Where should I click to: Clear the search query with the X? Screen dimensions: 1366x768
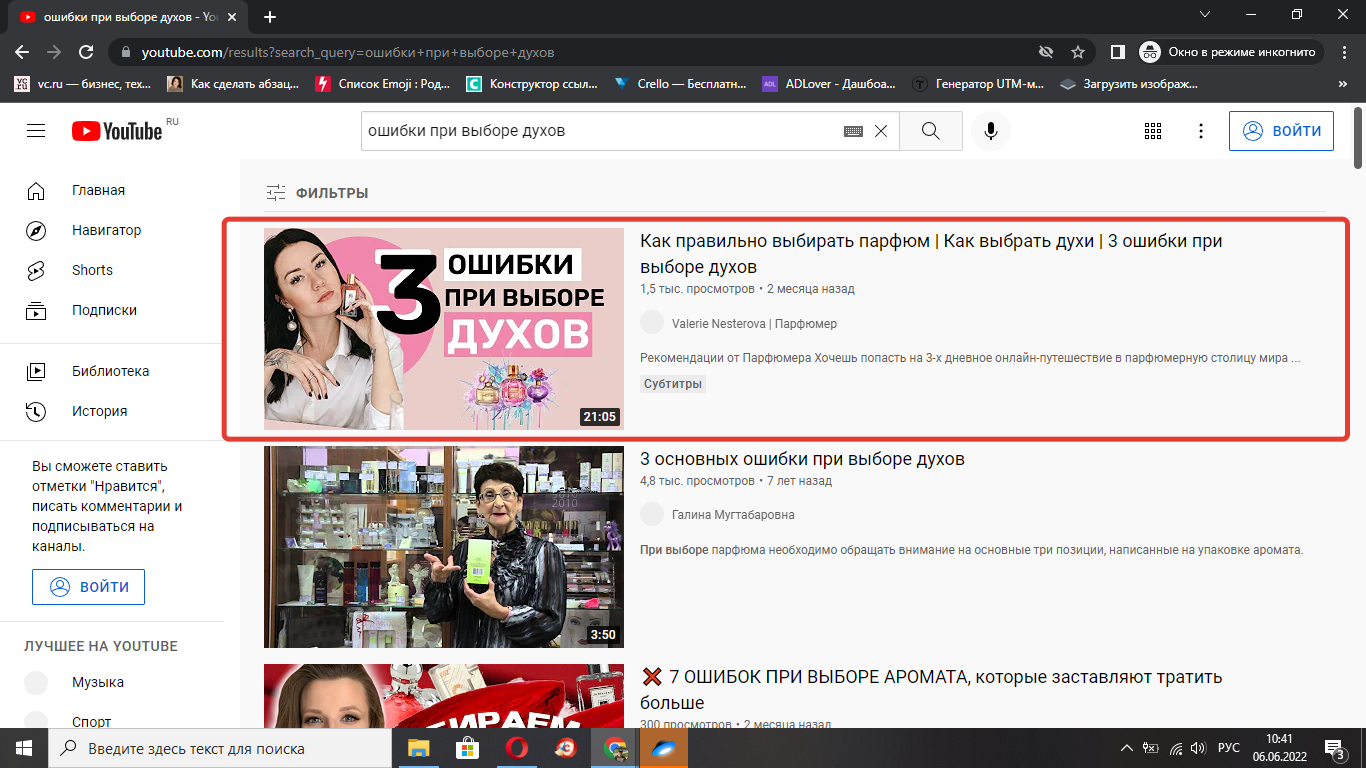pos(881,131)
